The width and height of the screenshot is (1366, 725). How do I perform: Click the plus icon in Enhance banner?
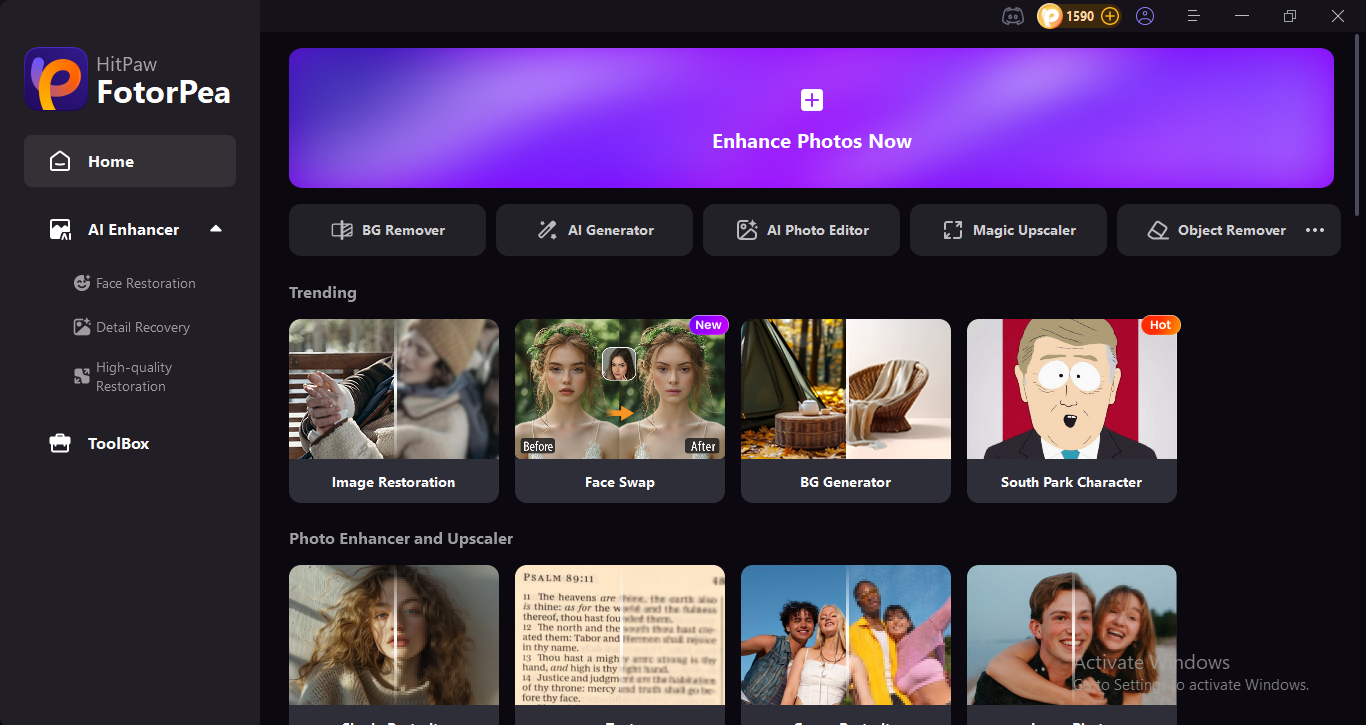click(811, 100)
